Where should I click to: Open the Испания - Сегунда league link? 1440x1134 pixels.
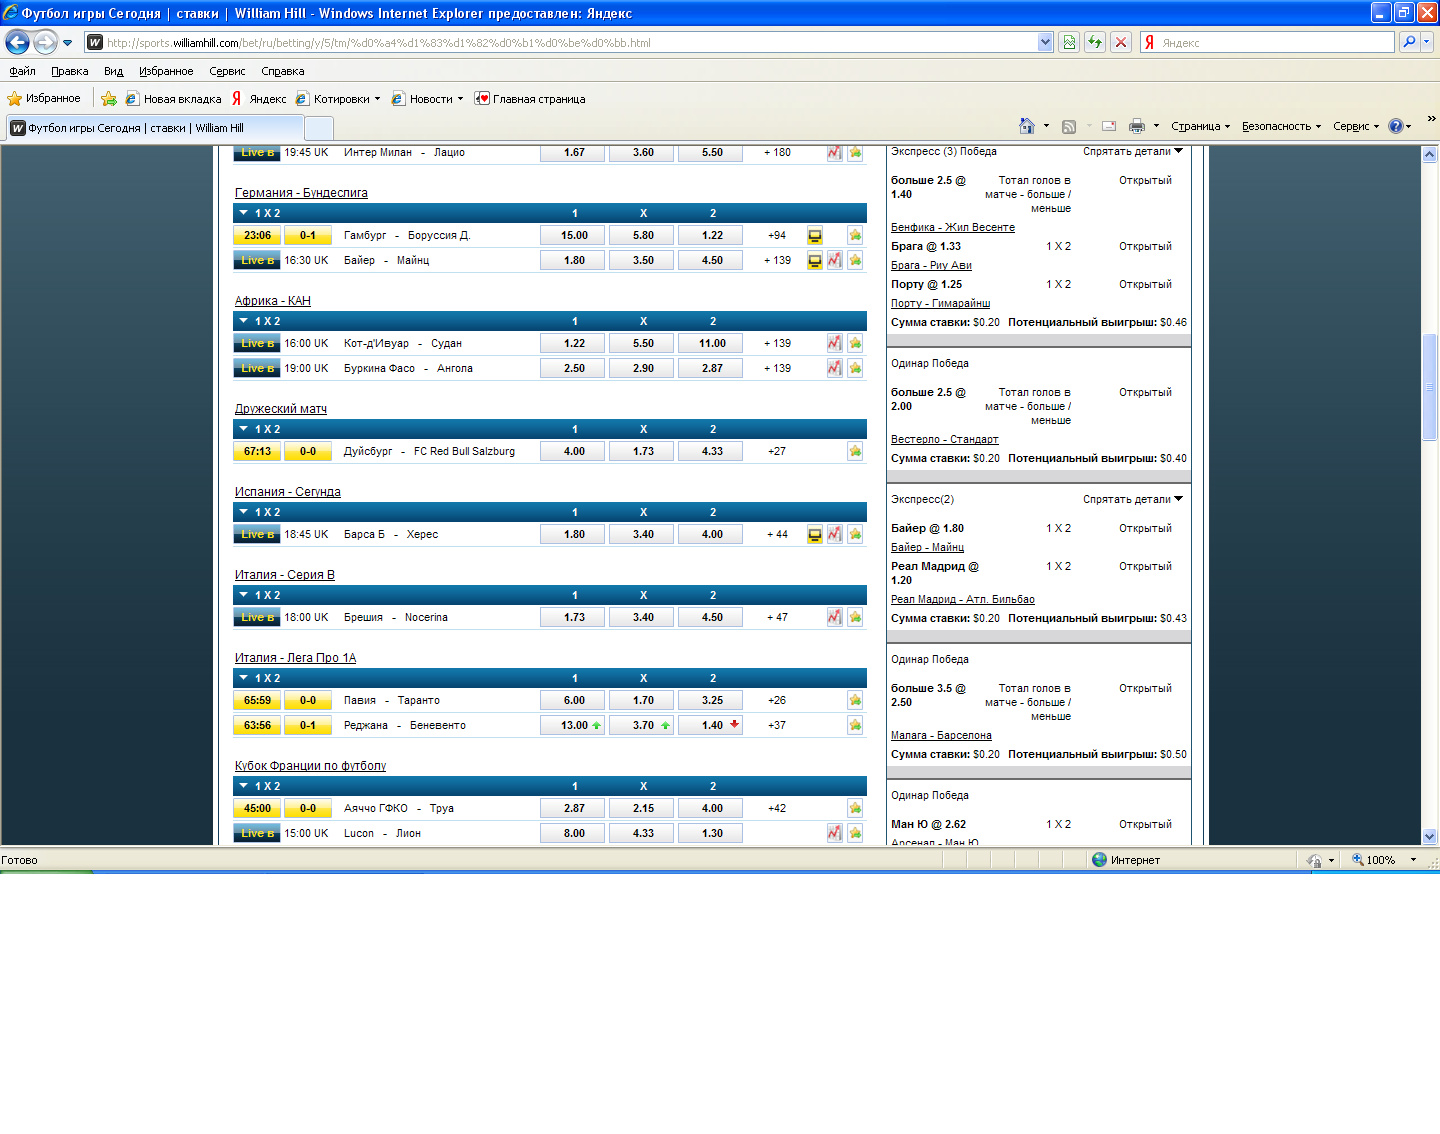pos(287,492)
